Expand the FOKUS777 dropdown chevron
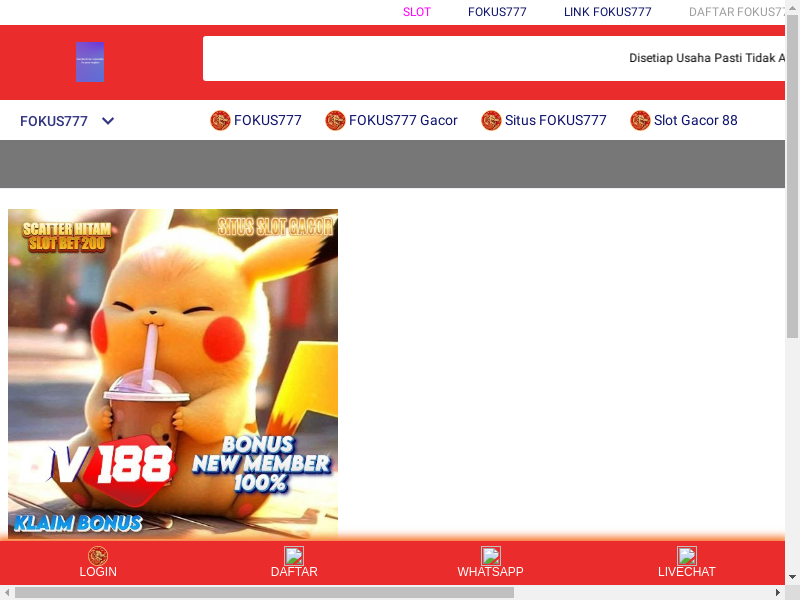Image resolution: width=800 pixels, height=600 pixels. click(108, 121)
